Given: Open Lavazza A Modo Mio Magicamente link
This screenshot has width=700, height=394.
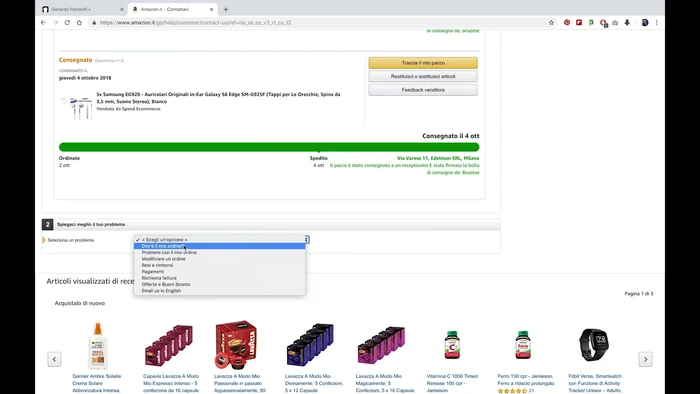Looking at the screenshot, I should [x=385, y=383].
